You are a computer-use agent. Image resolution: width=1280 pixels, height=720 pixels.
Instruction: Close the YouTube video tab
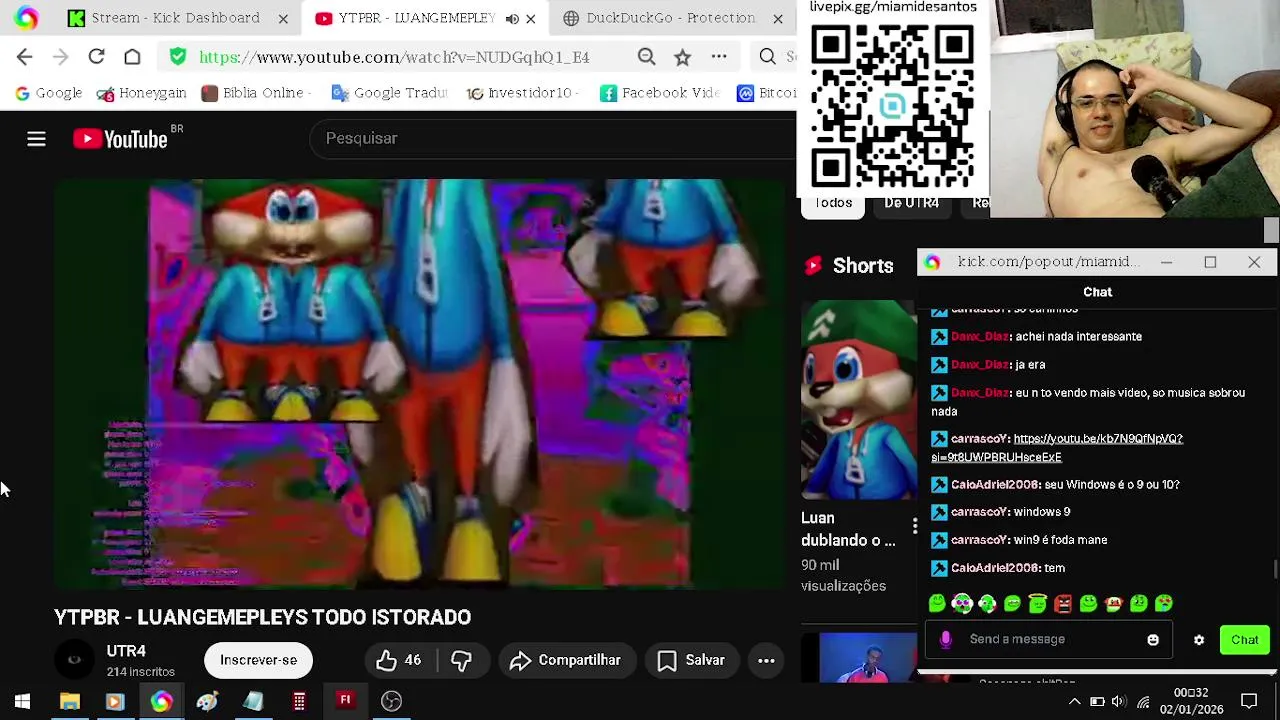coord(530,18)
